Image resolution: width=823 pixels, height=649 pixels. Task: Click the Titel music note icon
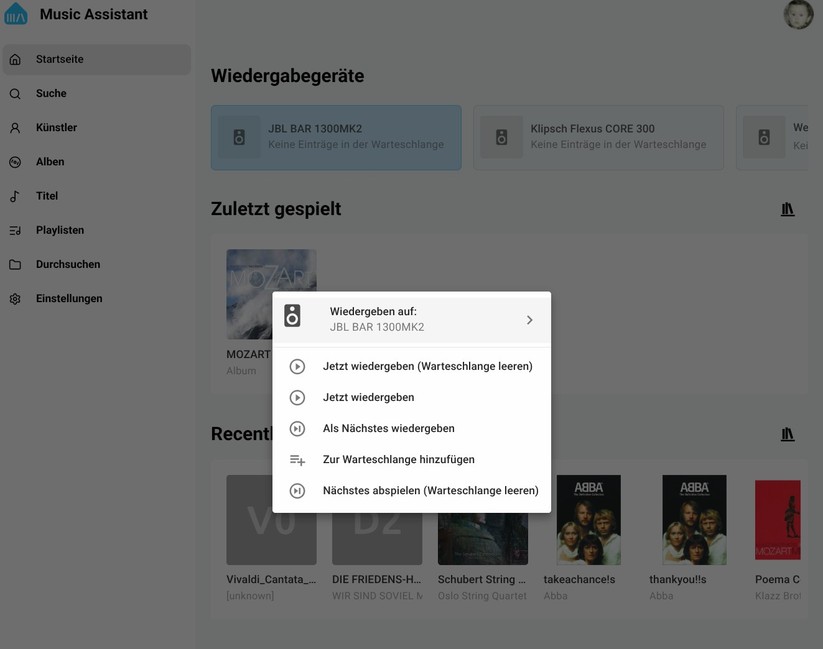[x=16, y=195]
